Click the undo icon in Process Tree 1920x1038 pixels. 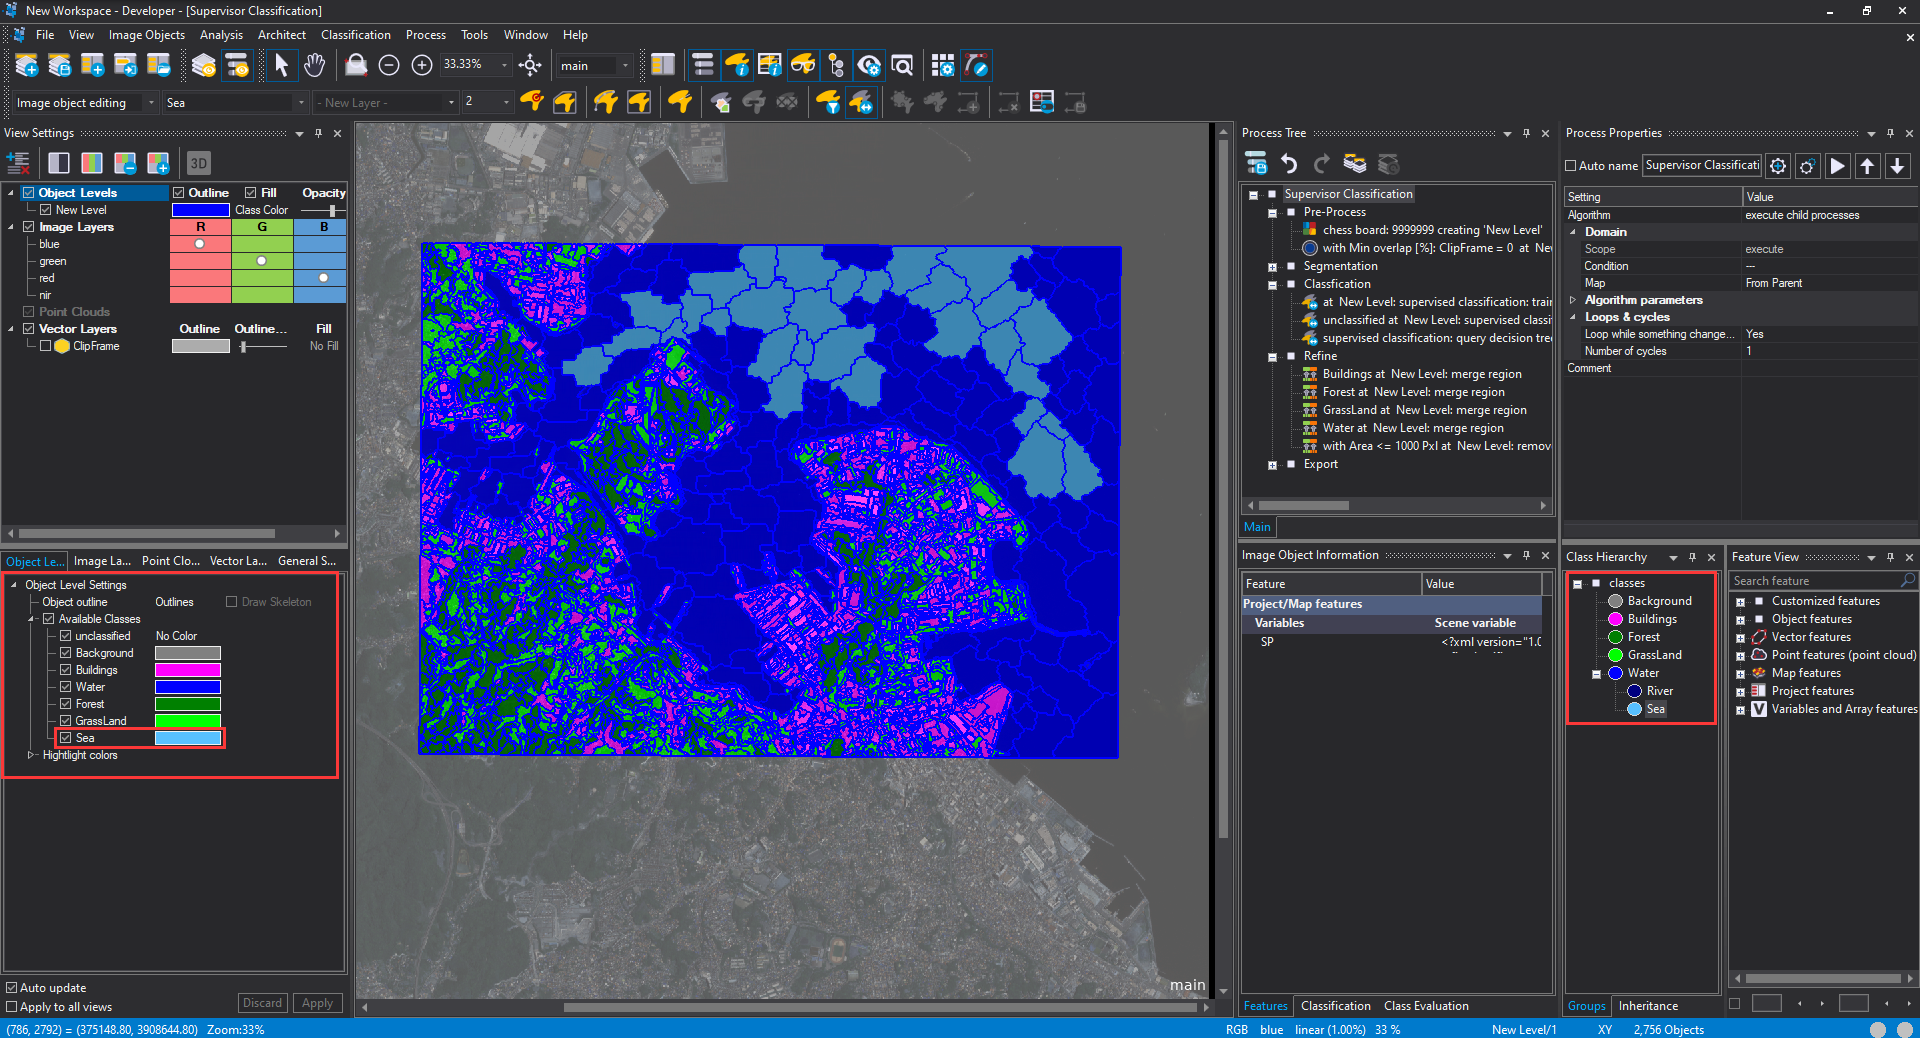coord(1289,164)
